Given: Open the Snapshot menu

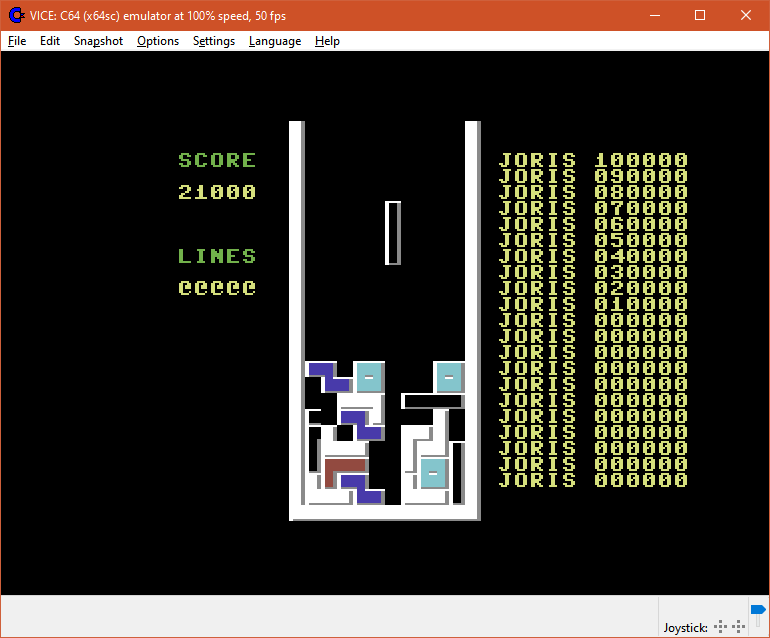Looking at the screenshot, I should click(98, 41).
